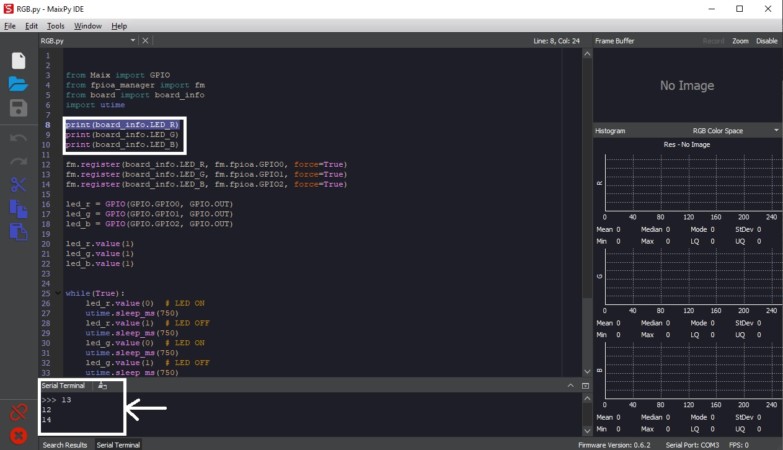This screenshot has width=783, height=450.
Task: Open the Tools menu
Action: click(x=55, y=26)
